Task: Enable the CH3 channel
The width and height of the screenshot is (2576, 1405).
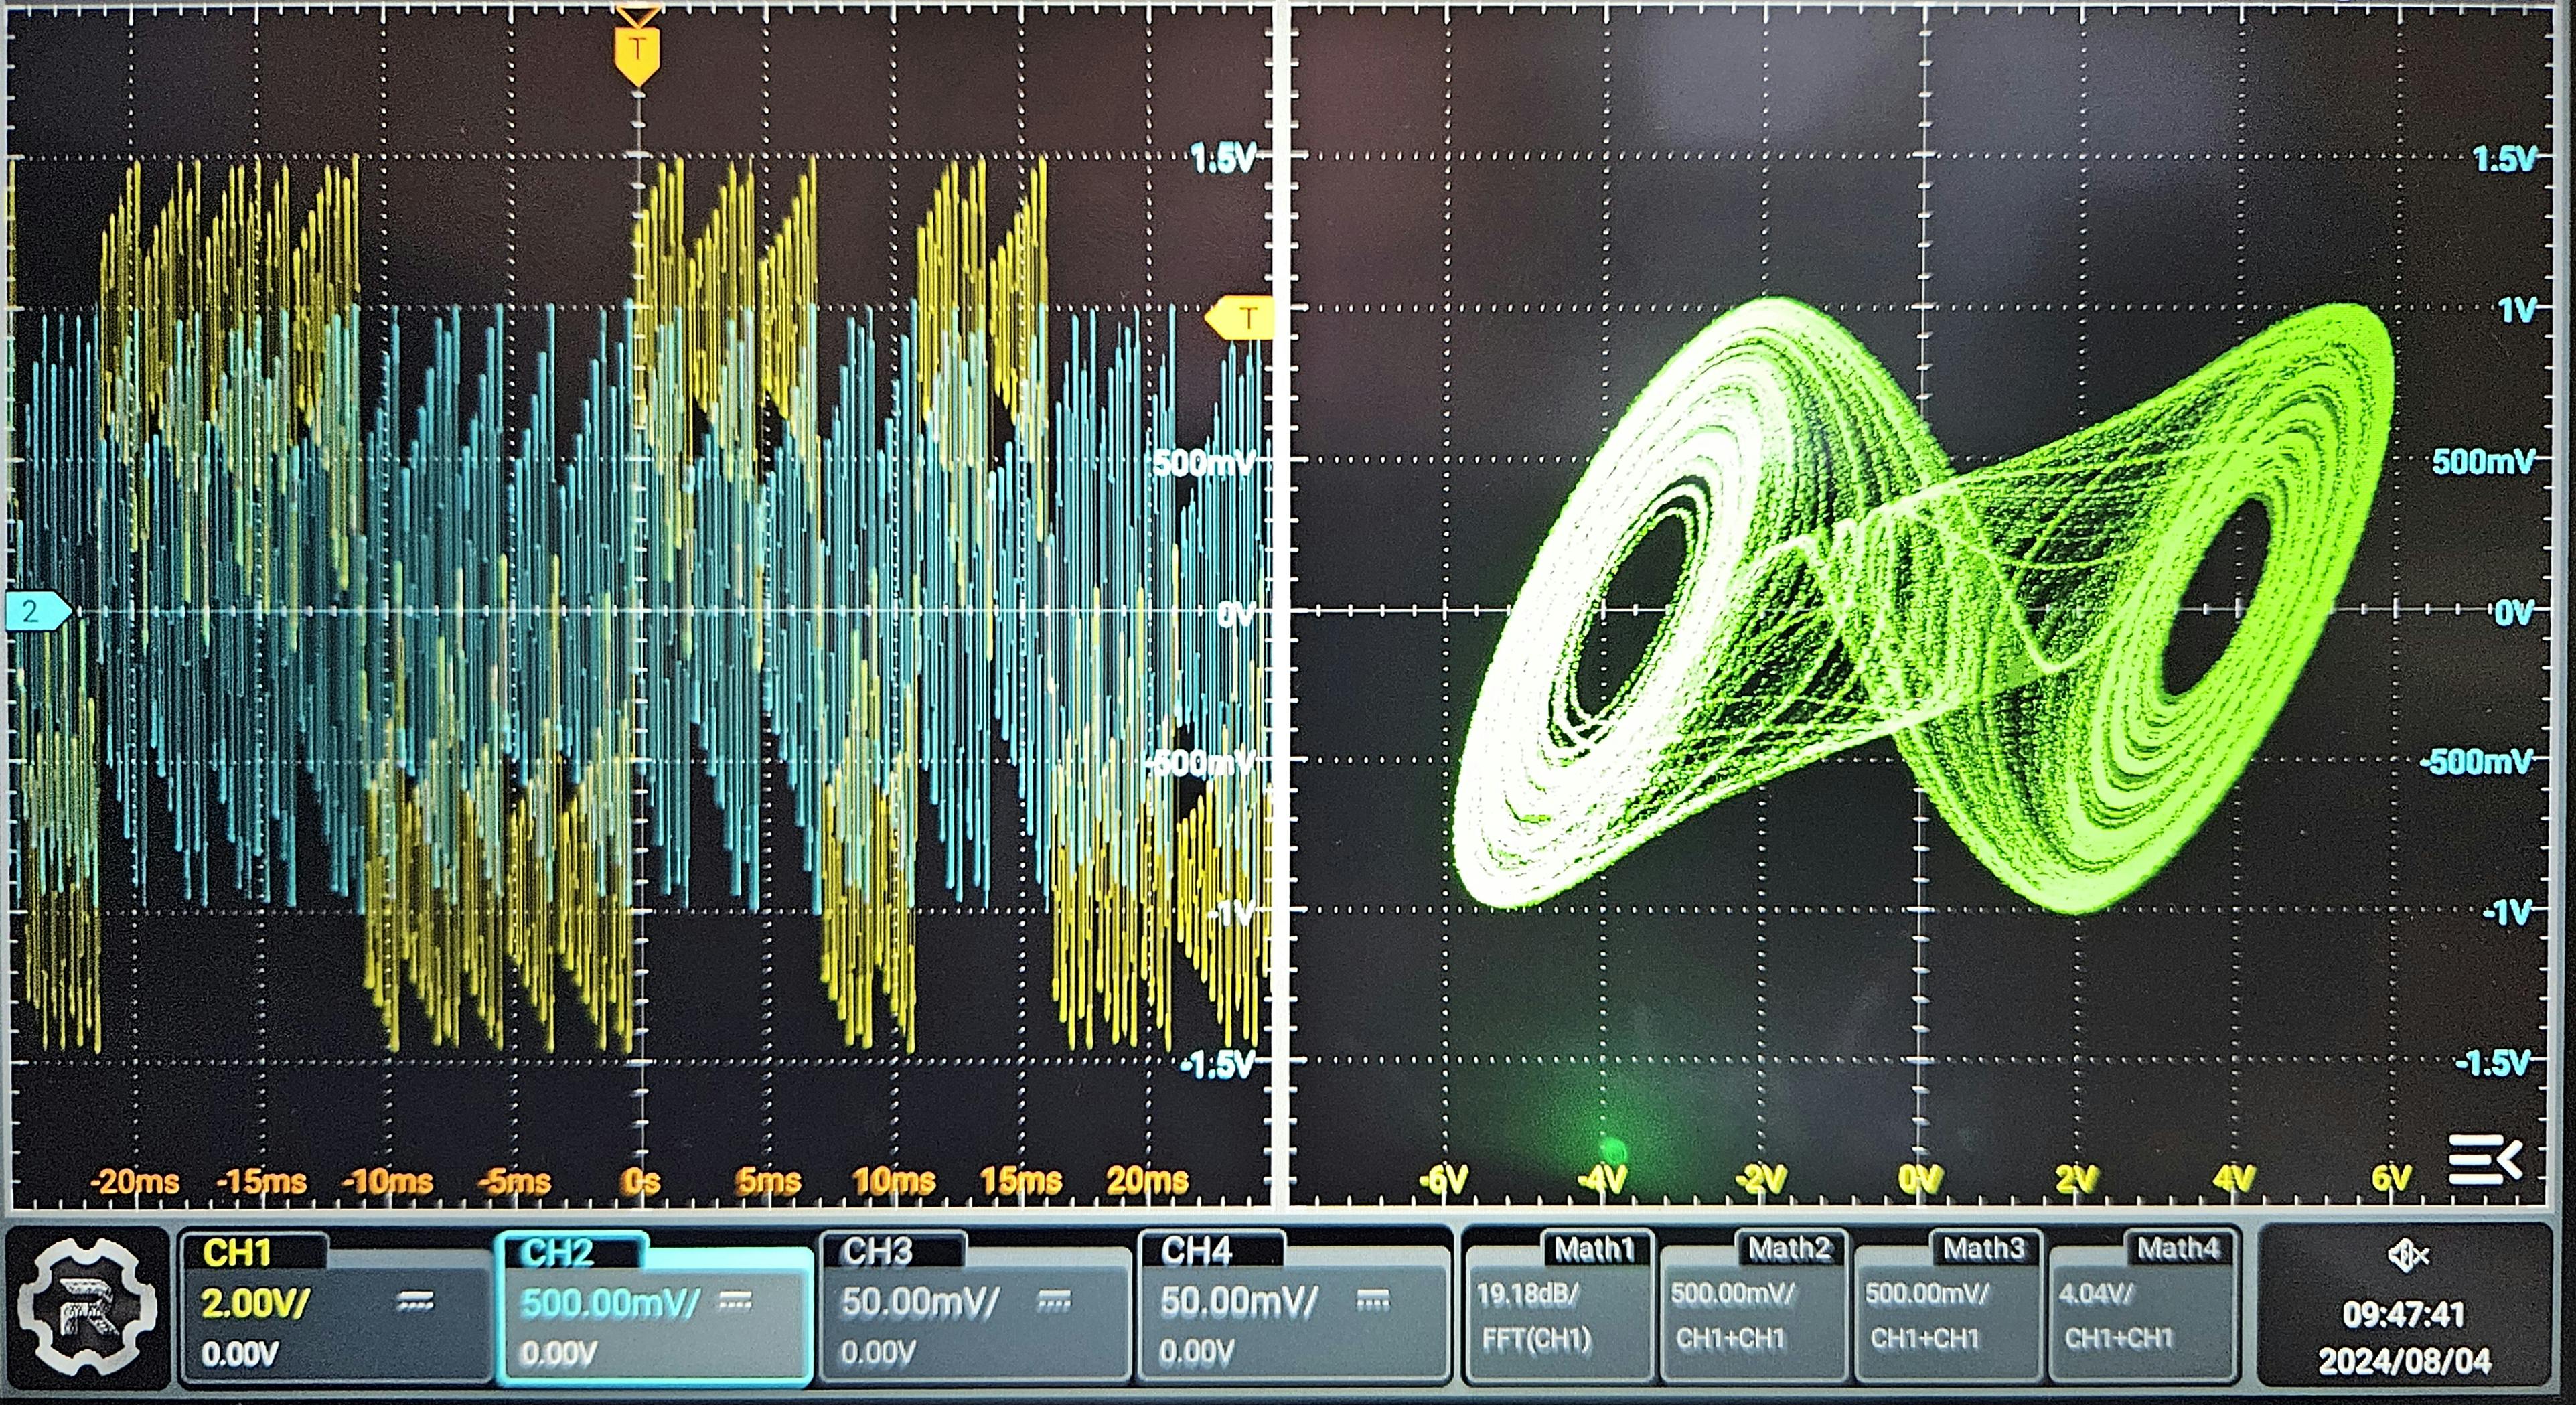Action: [878, 1253]
